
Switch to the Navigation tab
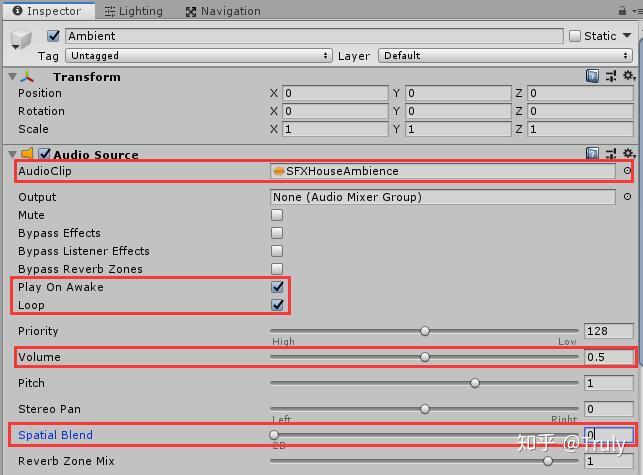click(223, 11)
